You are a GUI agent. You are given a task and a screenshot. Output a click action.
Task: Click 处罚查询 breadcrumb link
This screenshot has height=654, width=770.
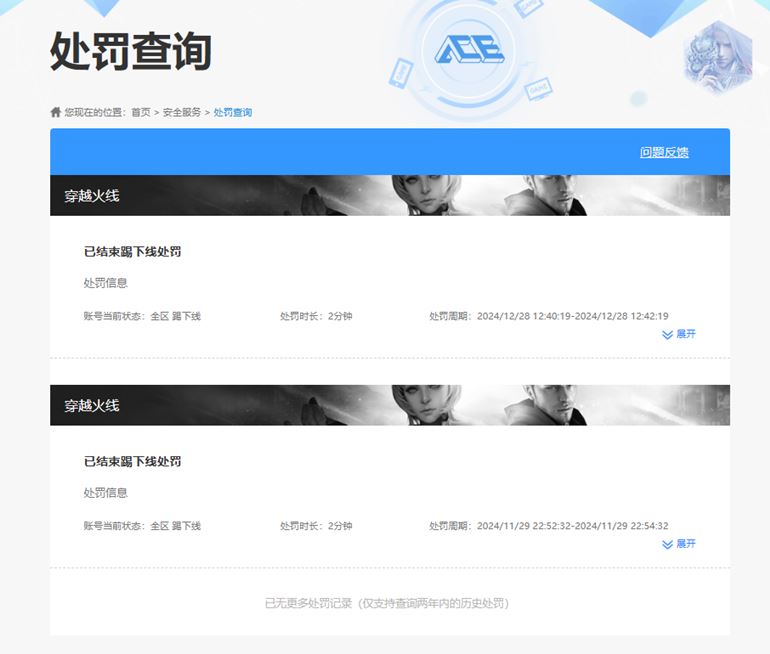233,112
